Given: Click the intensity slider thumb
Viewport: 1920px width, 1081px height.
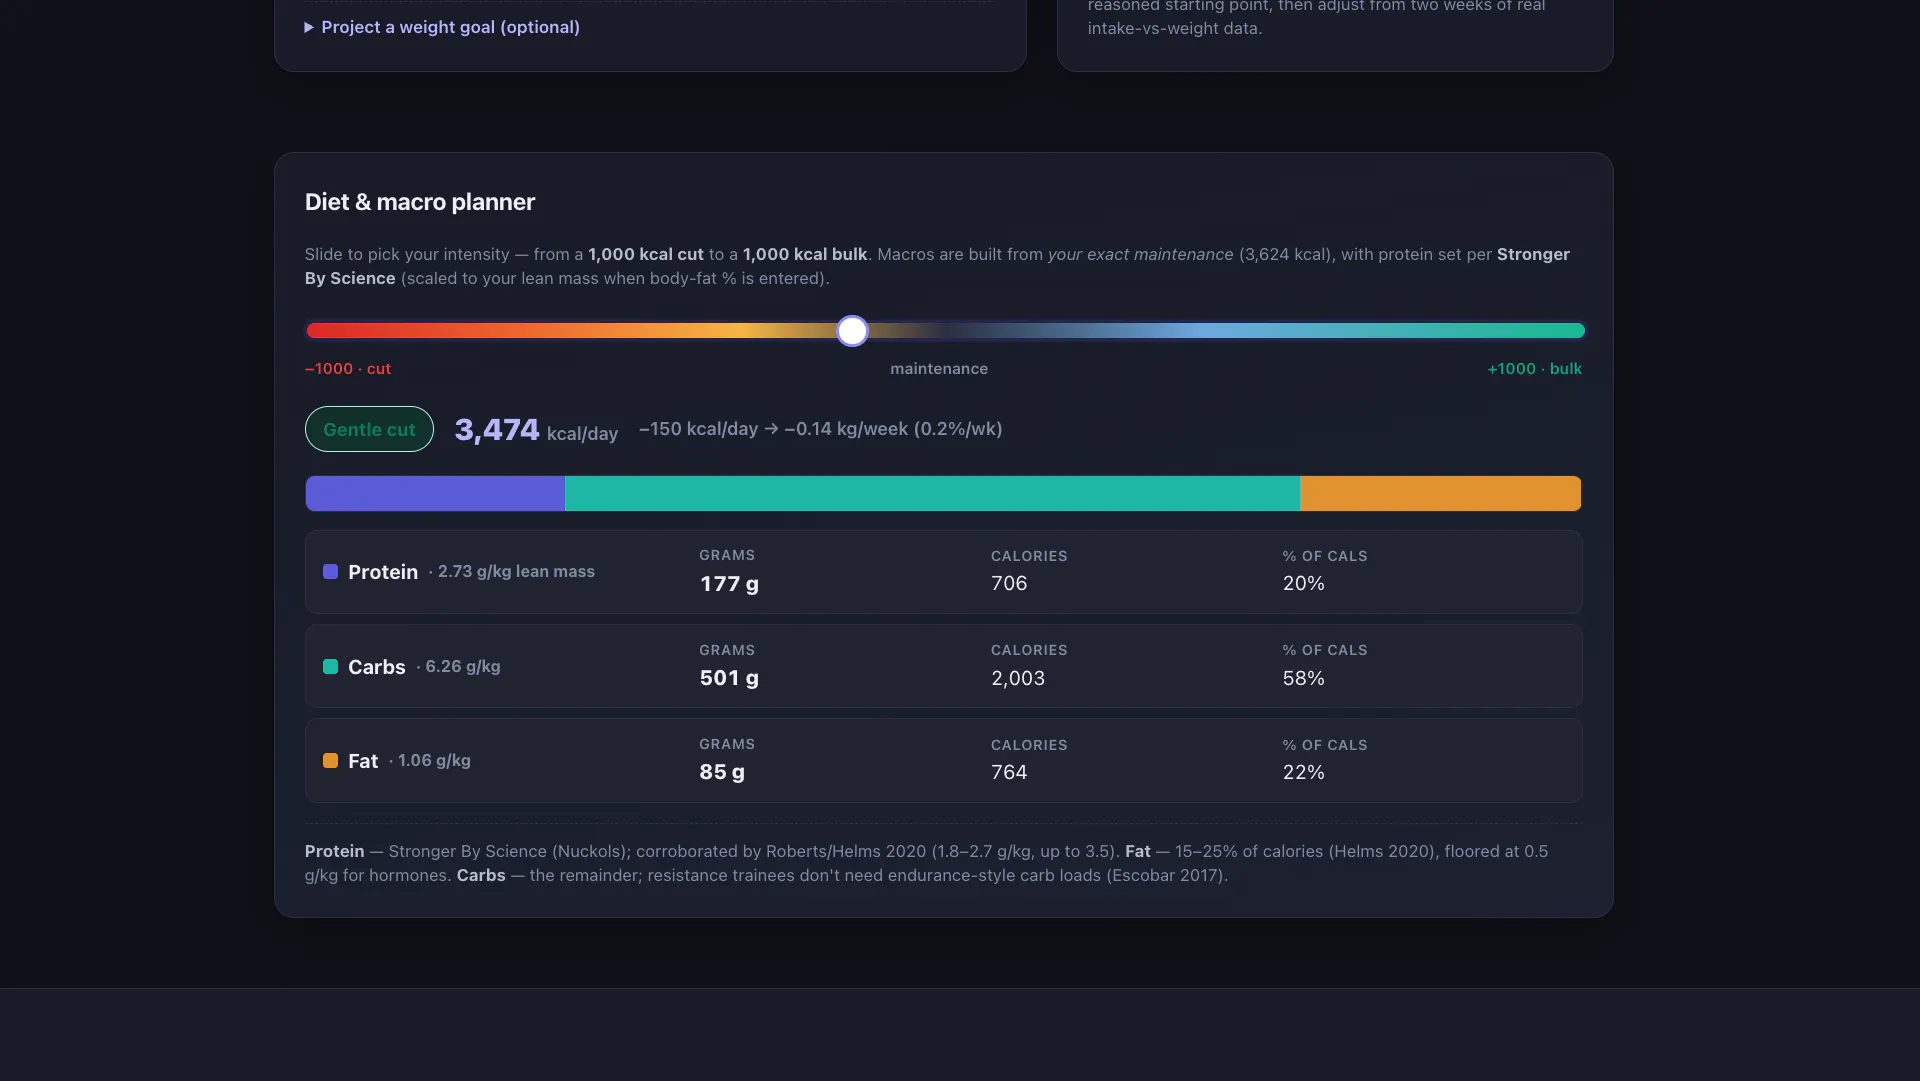Looking at the screenshot, I should coord(852,331).
